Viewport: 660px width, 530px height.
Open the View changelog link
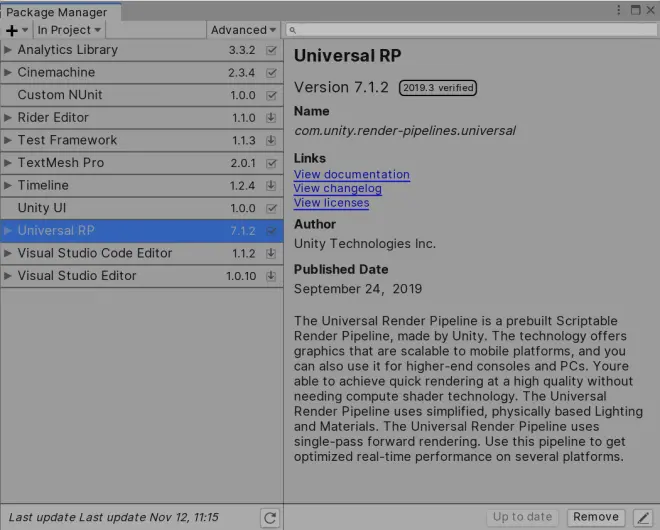pos(338,189)
